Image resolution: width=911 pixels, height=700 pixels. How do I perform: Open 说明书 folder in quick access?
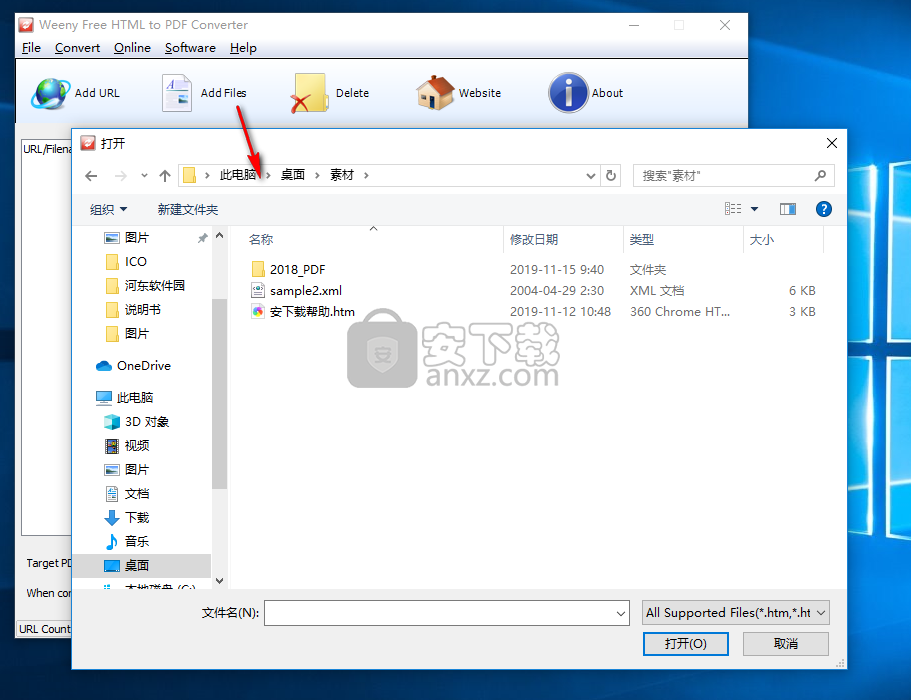pos(142,310)
